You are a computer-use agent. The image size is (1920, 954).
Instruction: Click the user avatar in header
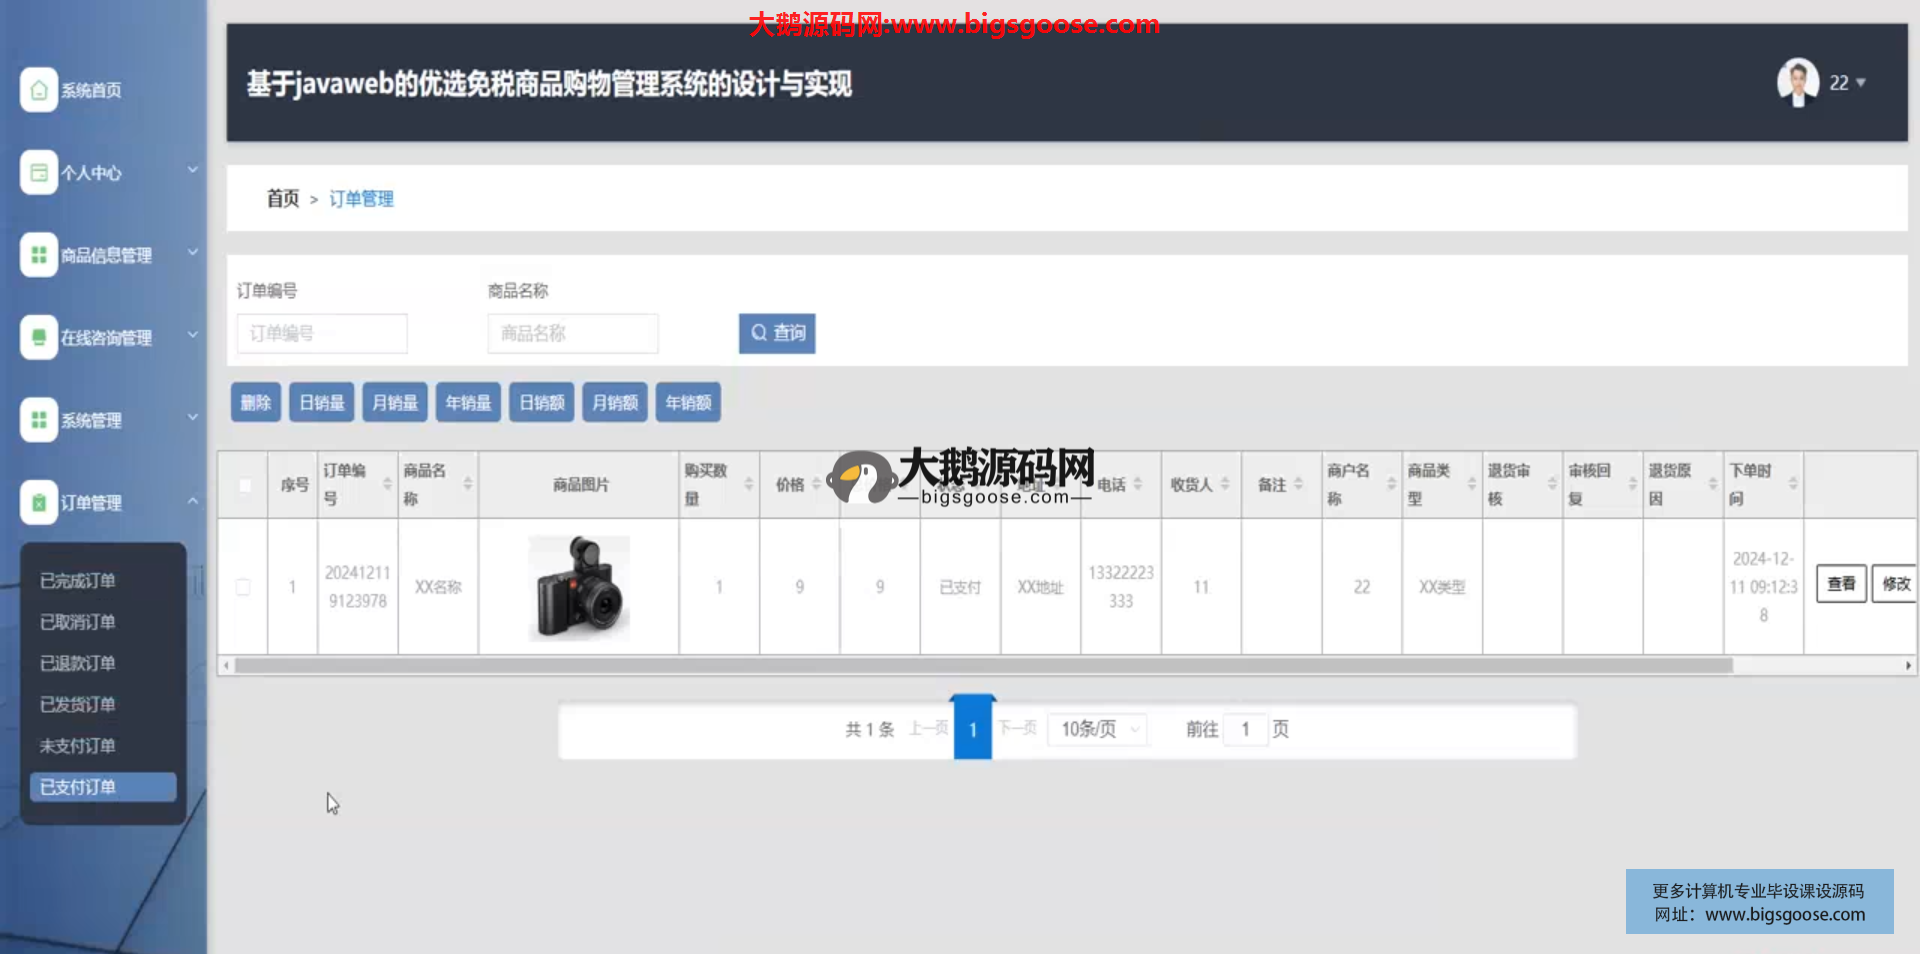click(1797, 83)
